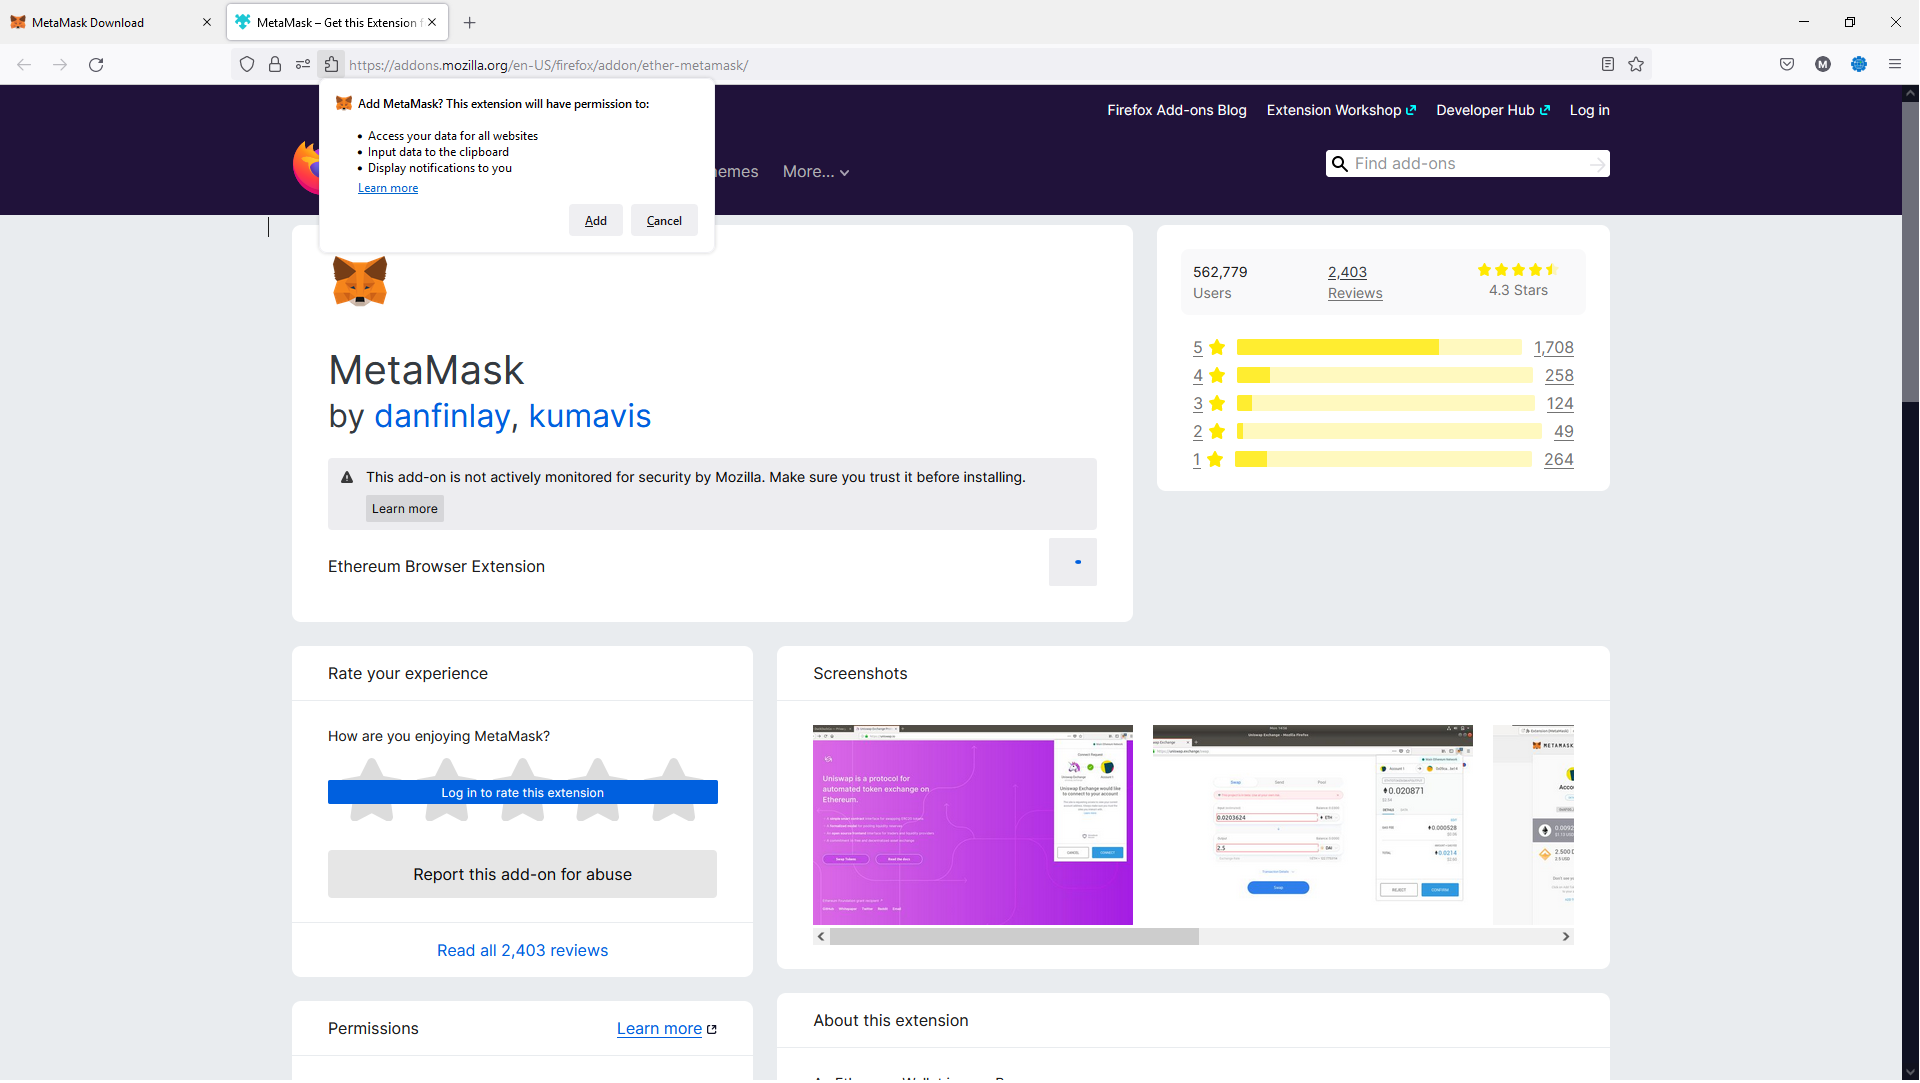The height and width of the screenshot is (1083, 1920).
Task: Report this add-on for abuse
Action: tap(522, 875)
